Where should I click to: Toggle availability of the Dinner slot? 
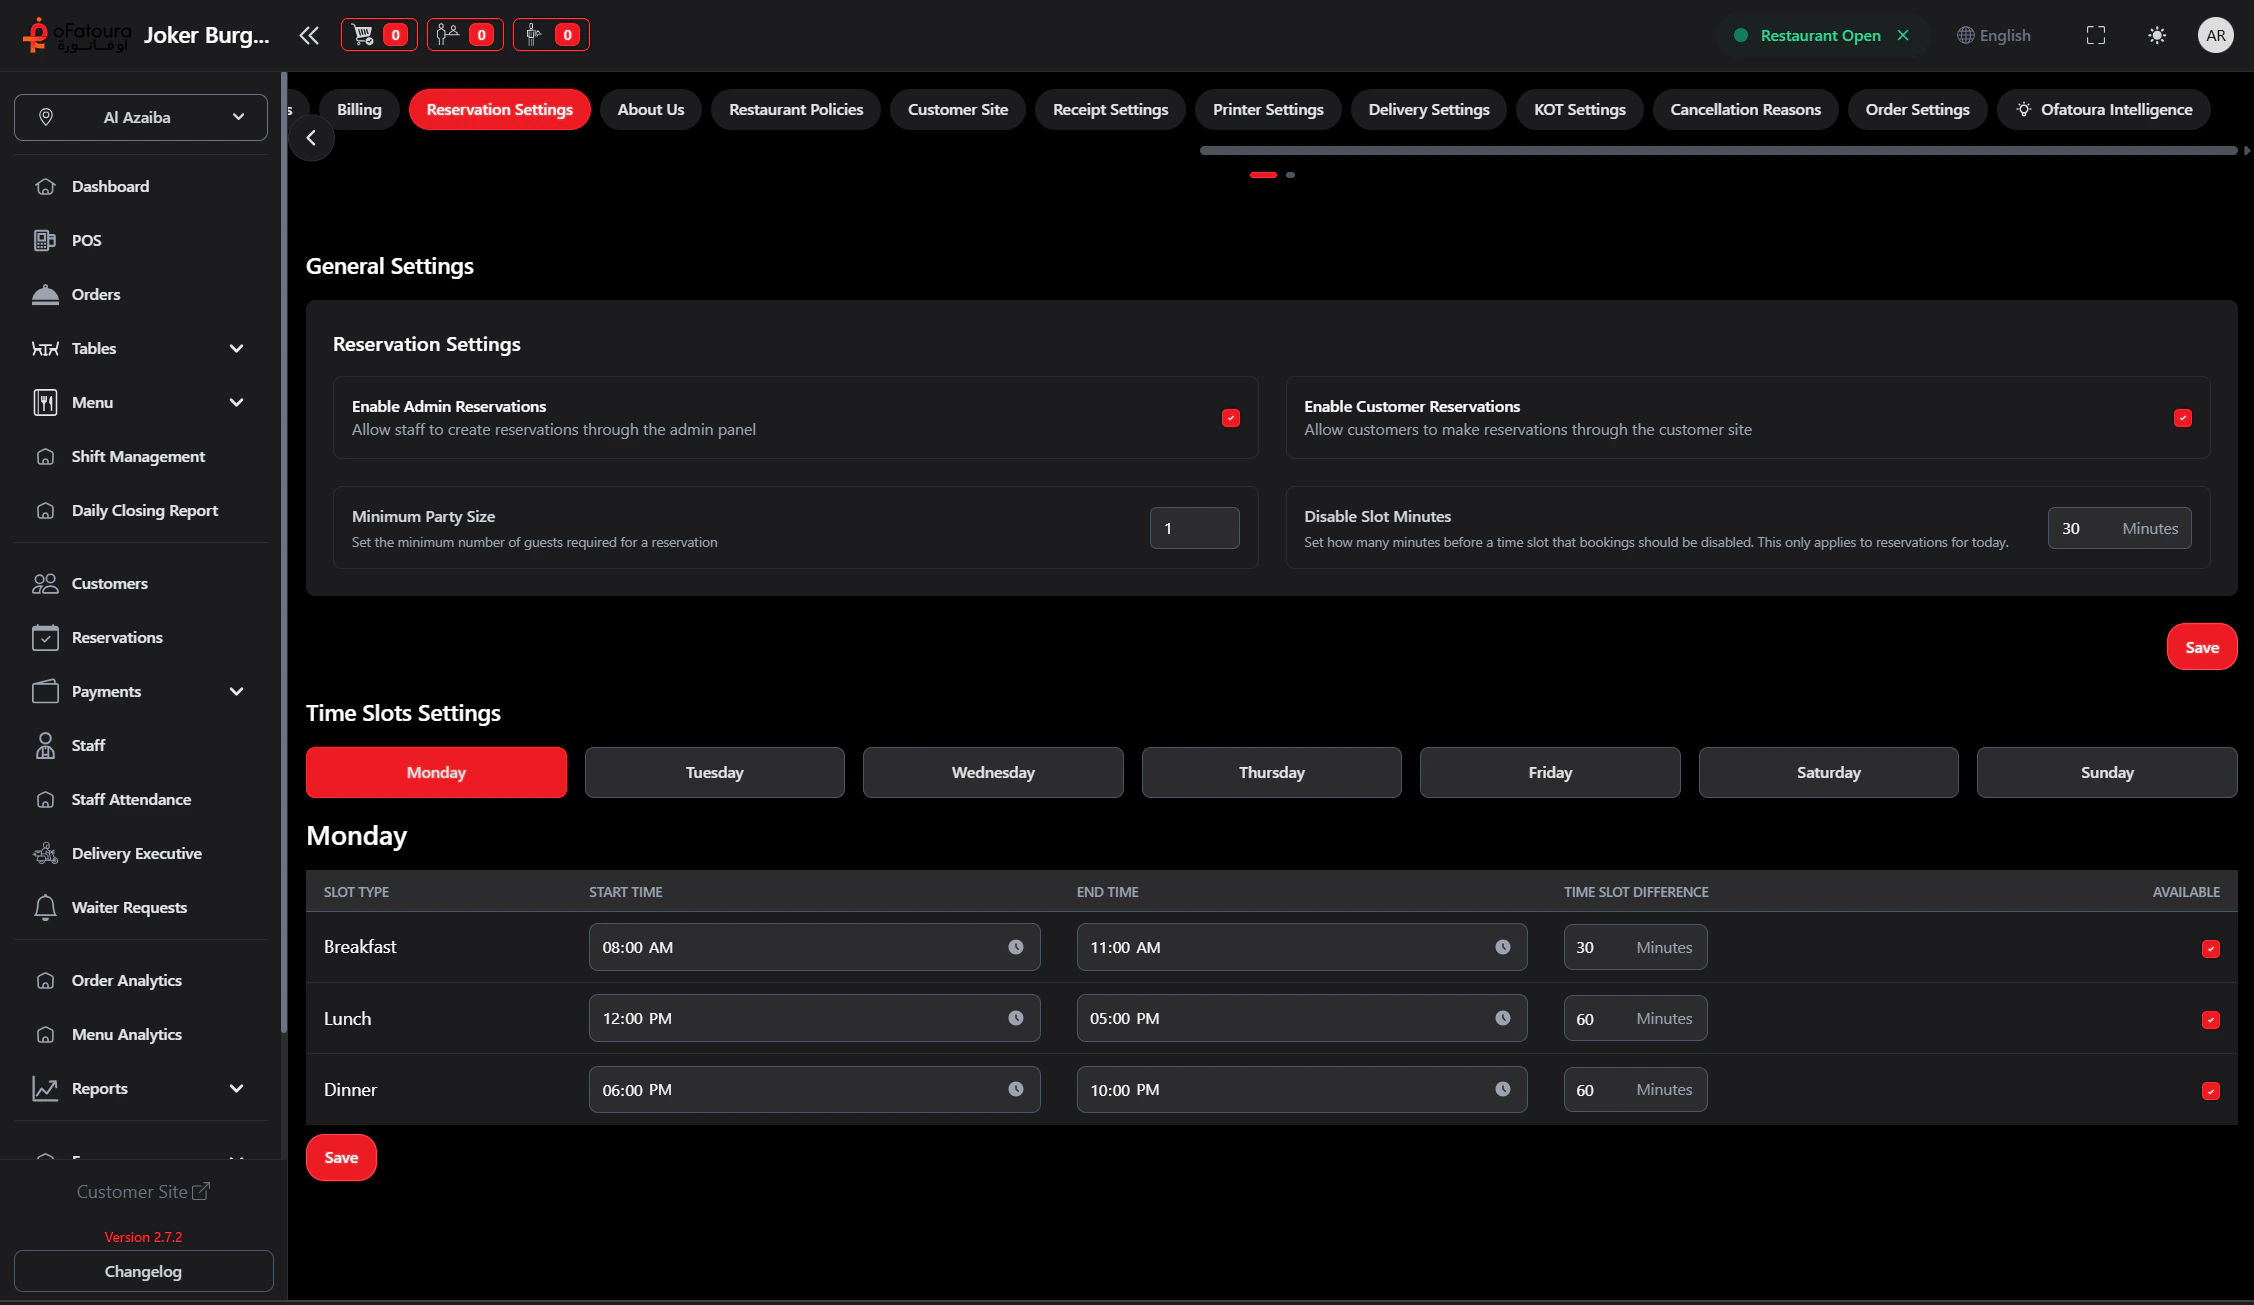click(2210, 1091)
